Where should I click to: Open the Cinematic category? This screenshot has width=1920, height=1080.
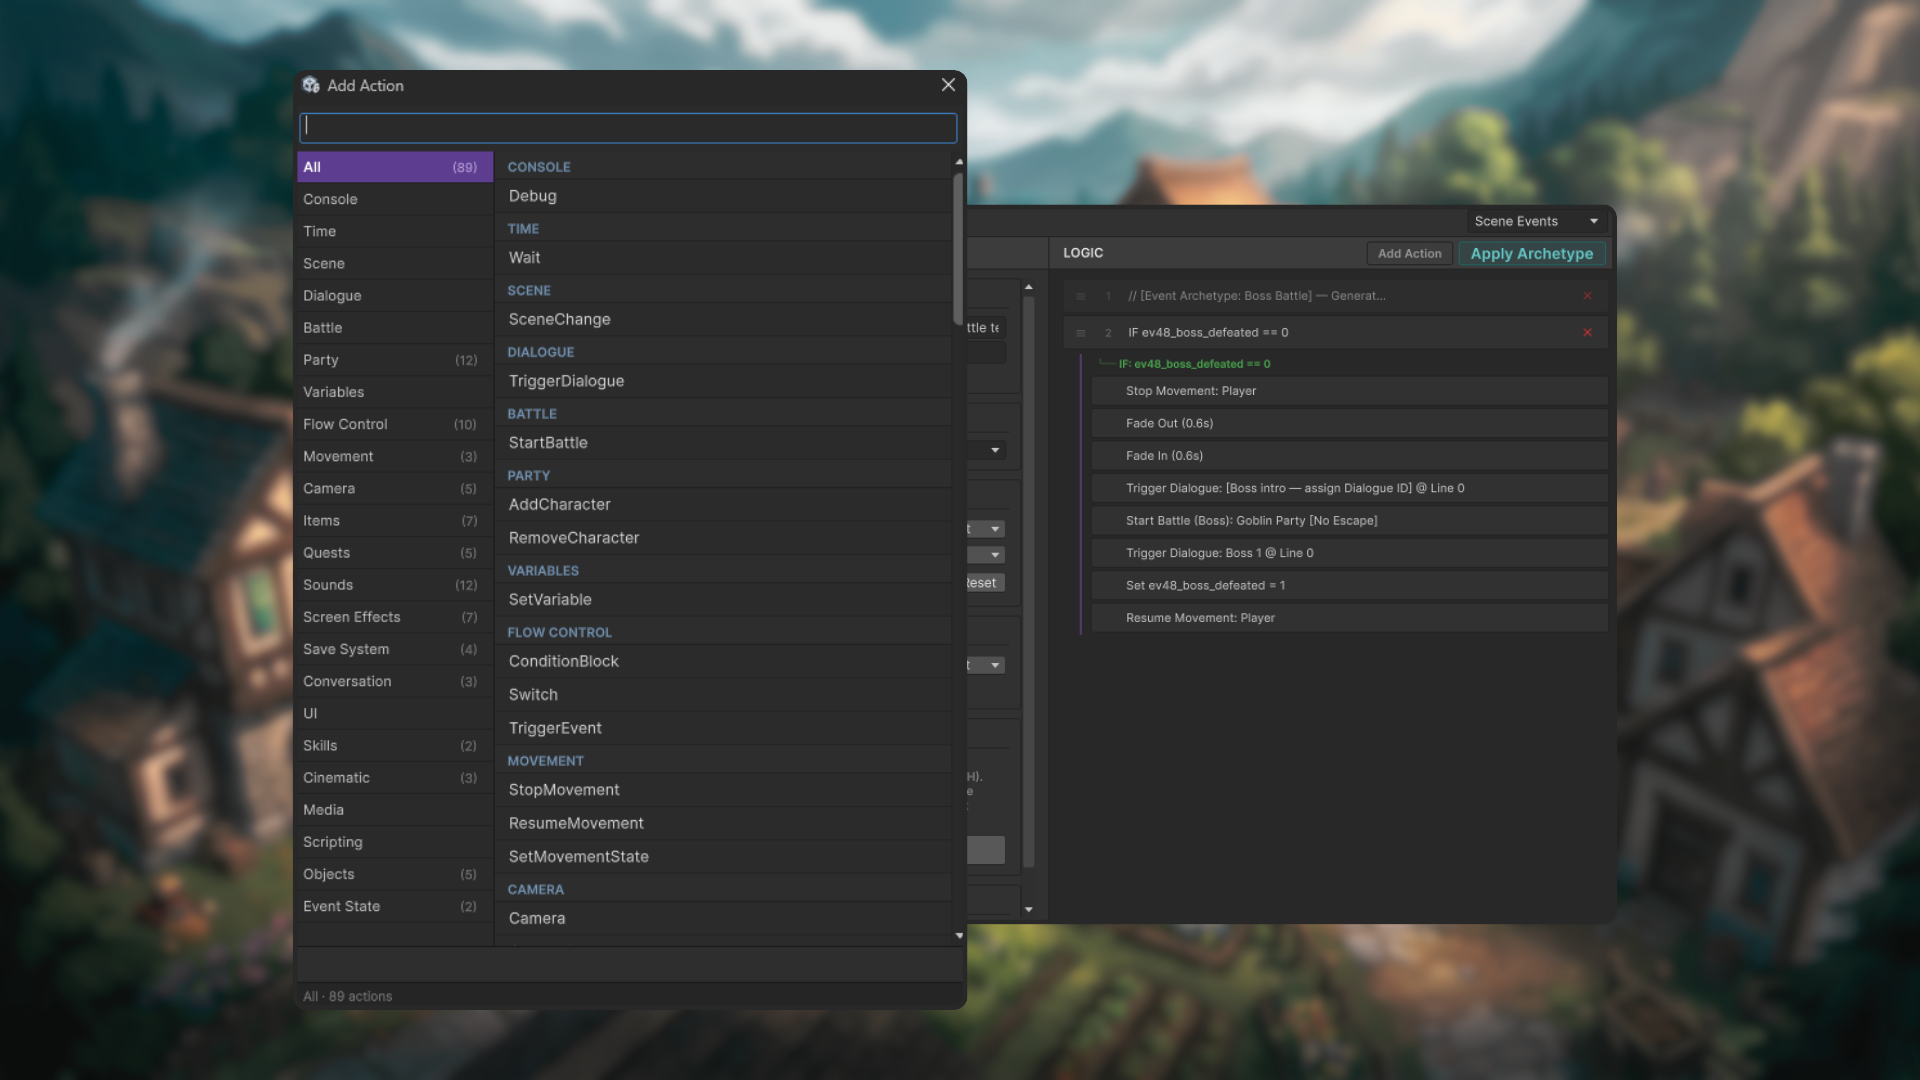pyautogui.click(x=395, y=778)
